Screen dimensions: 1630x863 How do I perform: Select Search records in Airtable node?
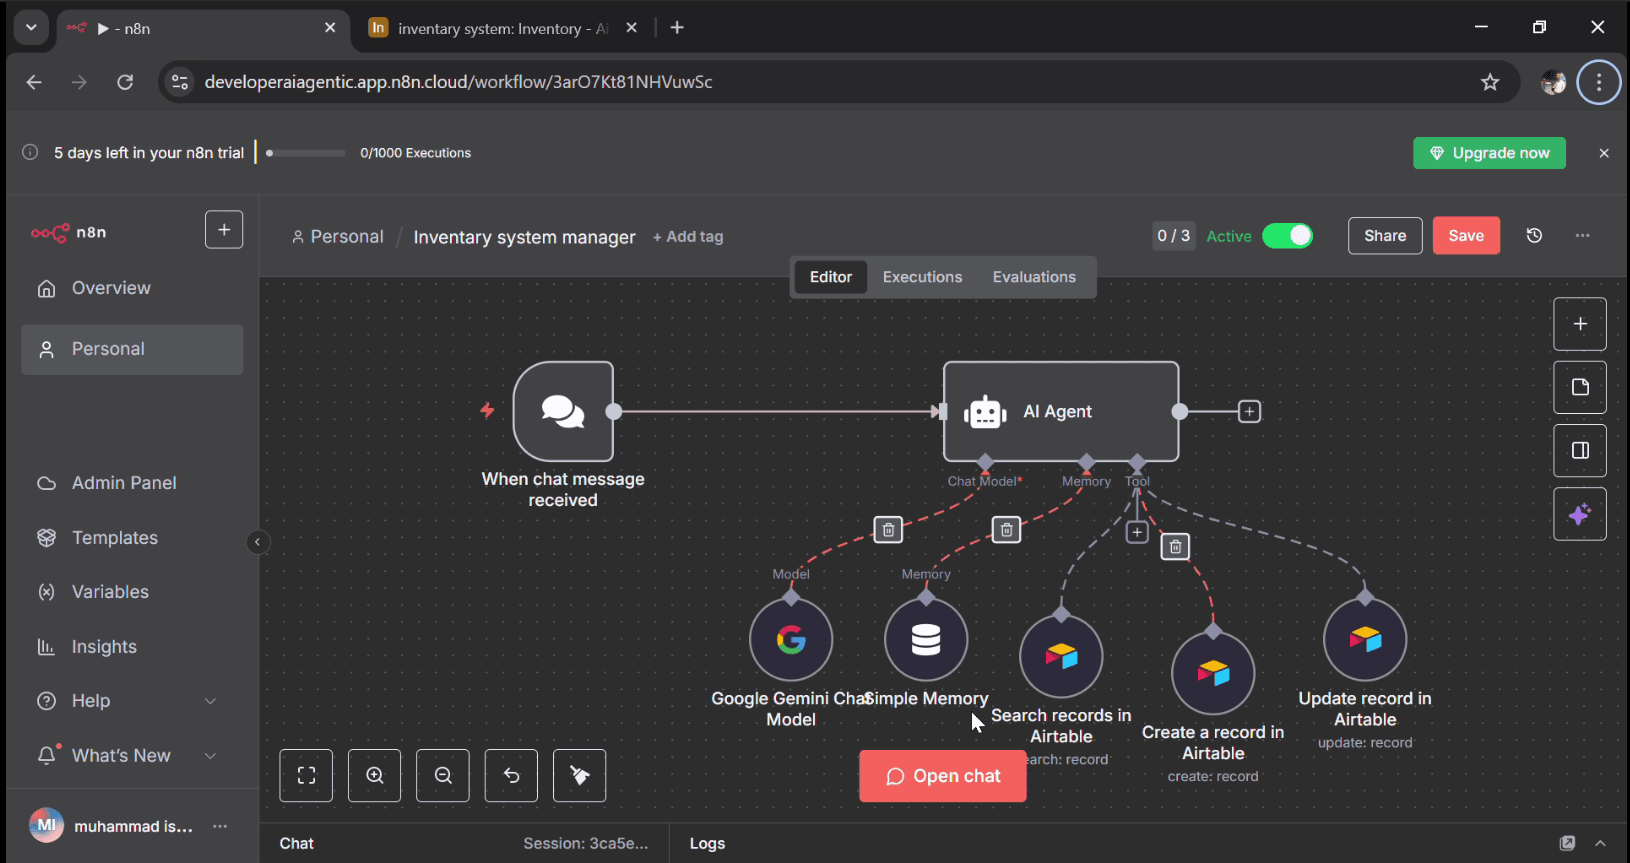(x=1061, y=656)
